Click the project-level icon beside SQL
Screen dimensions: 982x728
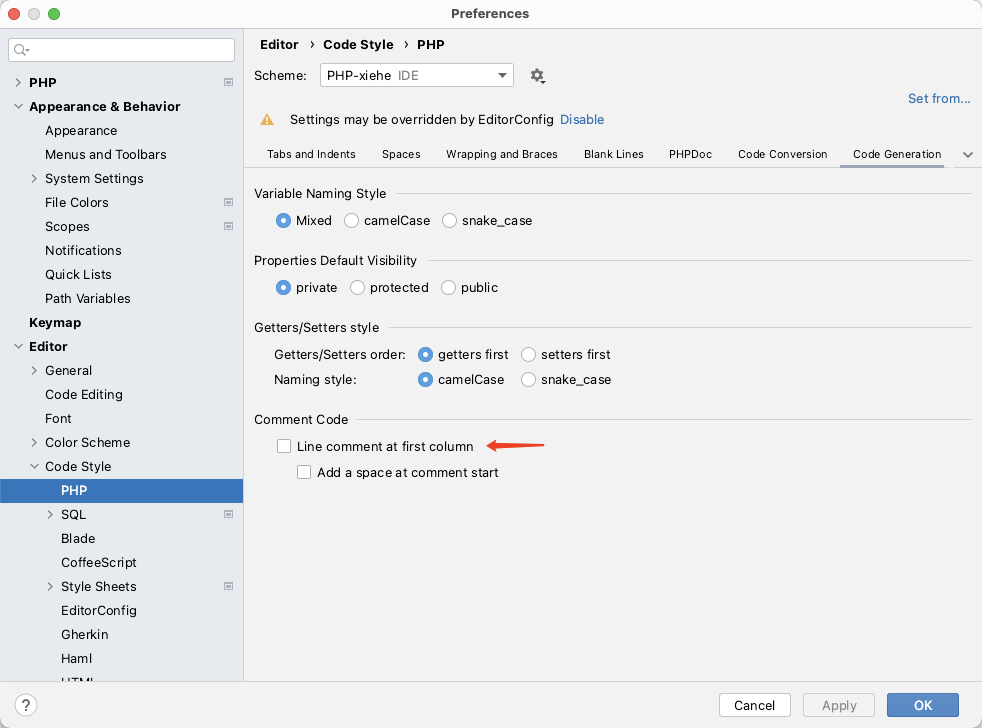click(x=228, y=514)
